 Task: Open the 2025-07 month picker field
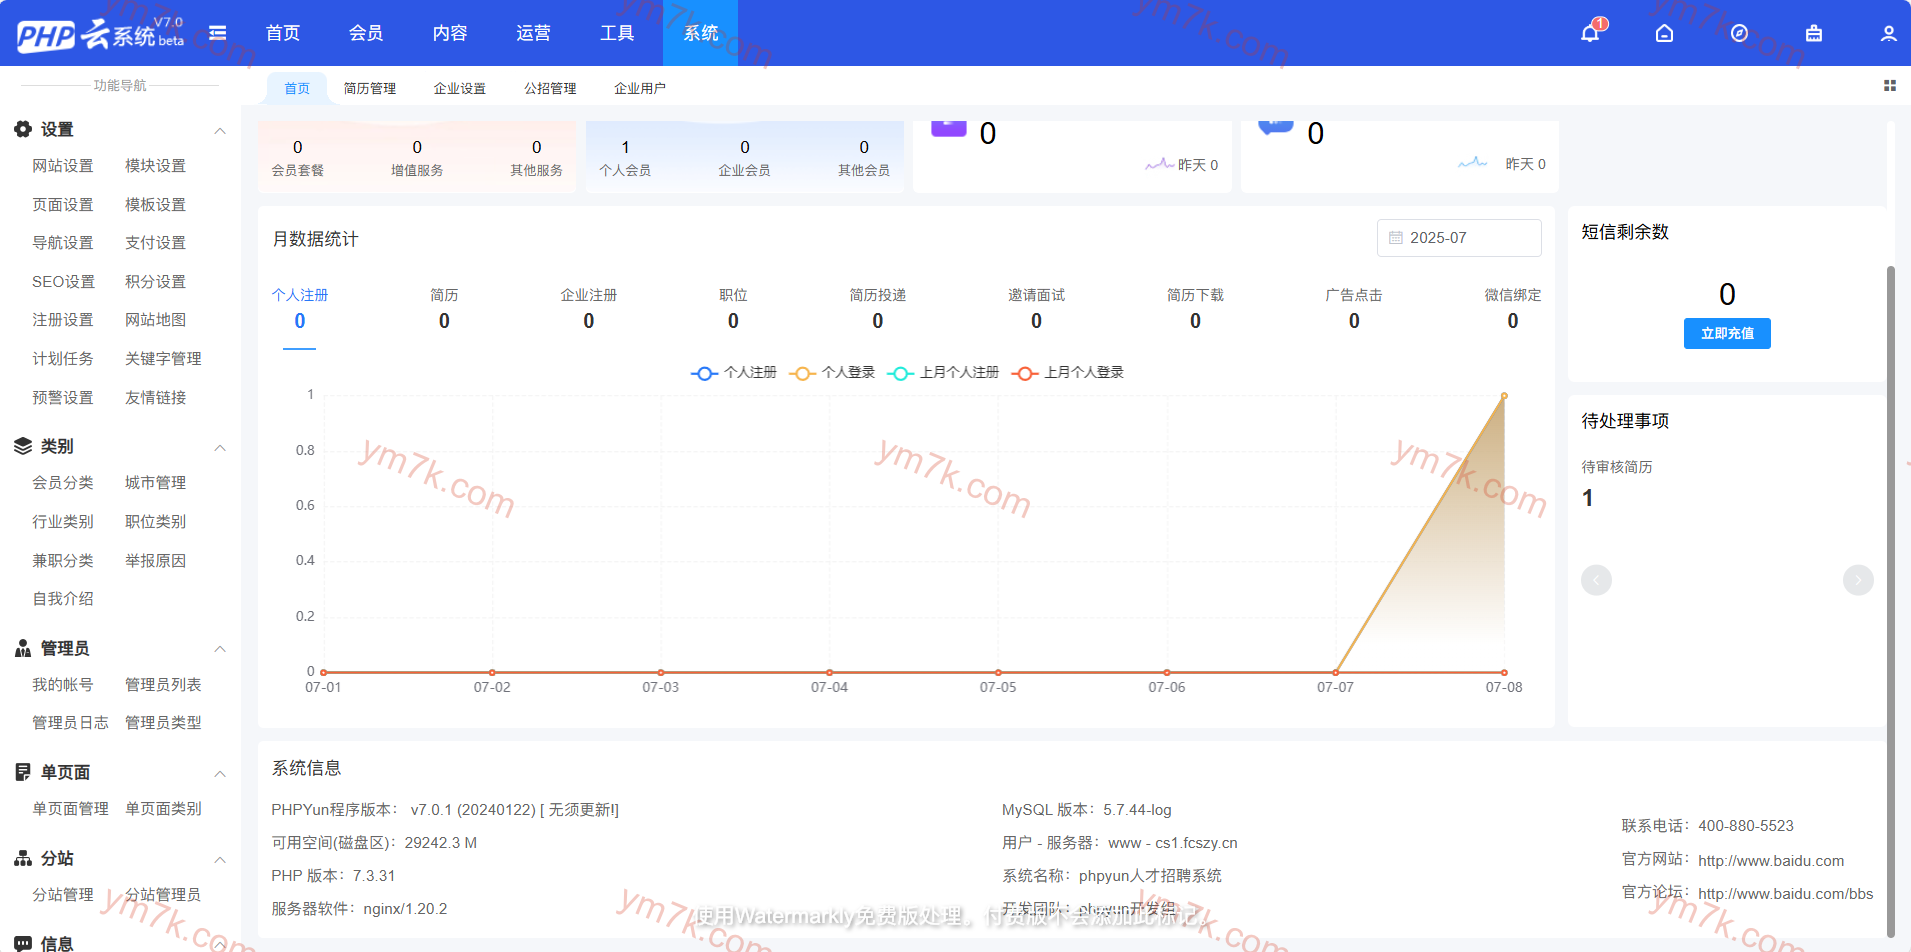point(1458,238)
